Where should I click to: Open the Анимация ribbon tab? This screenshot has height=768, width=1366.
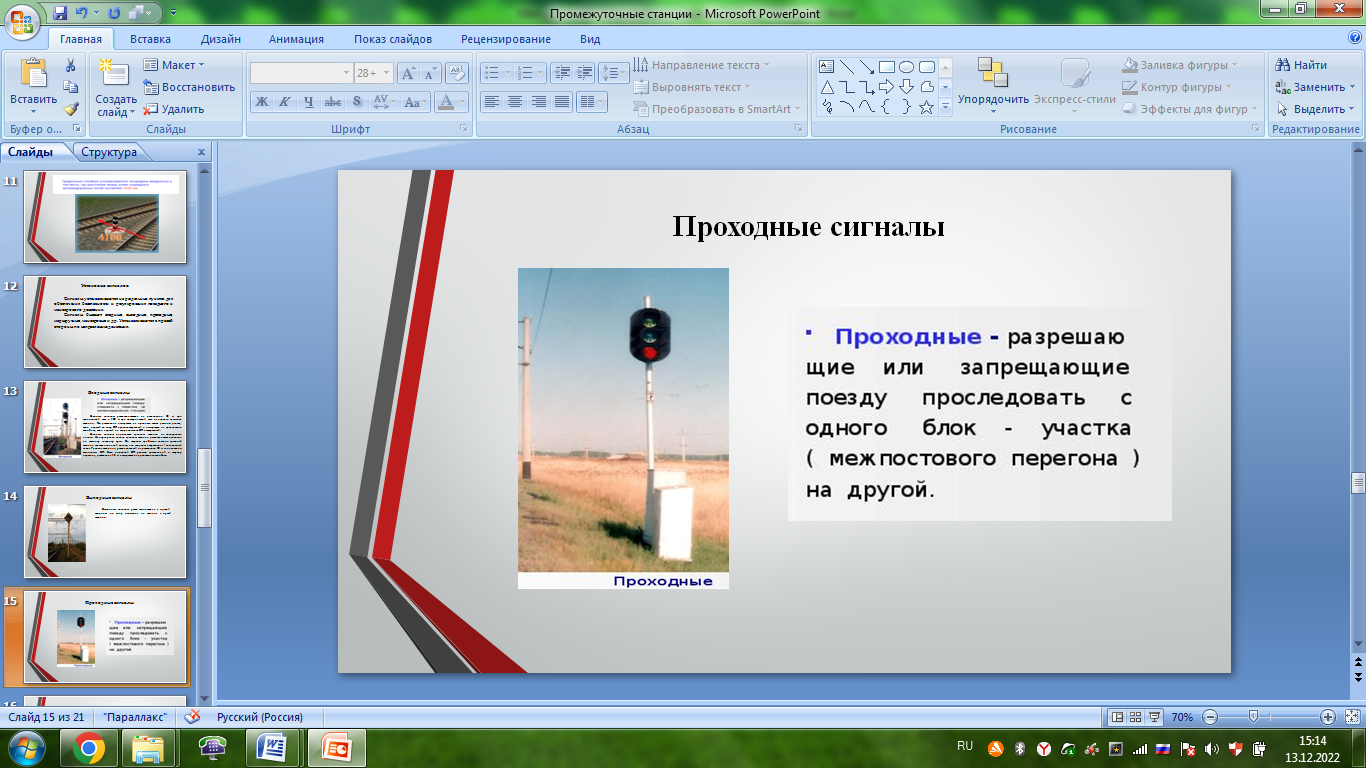tap(296, 39)
